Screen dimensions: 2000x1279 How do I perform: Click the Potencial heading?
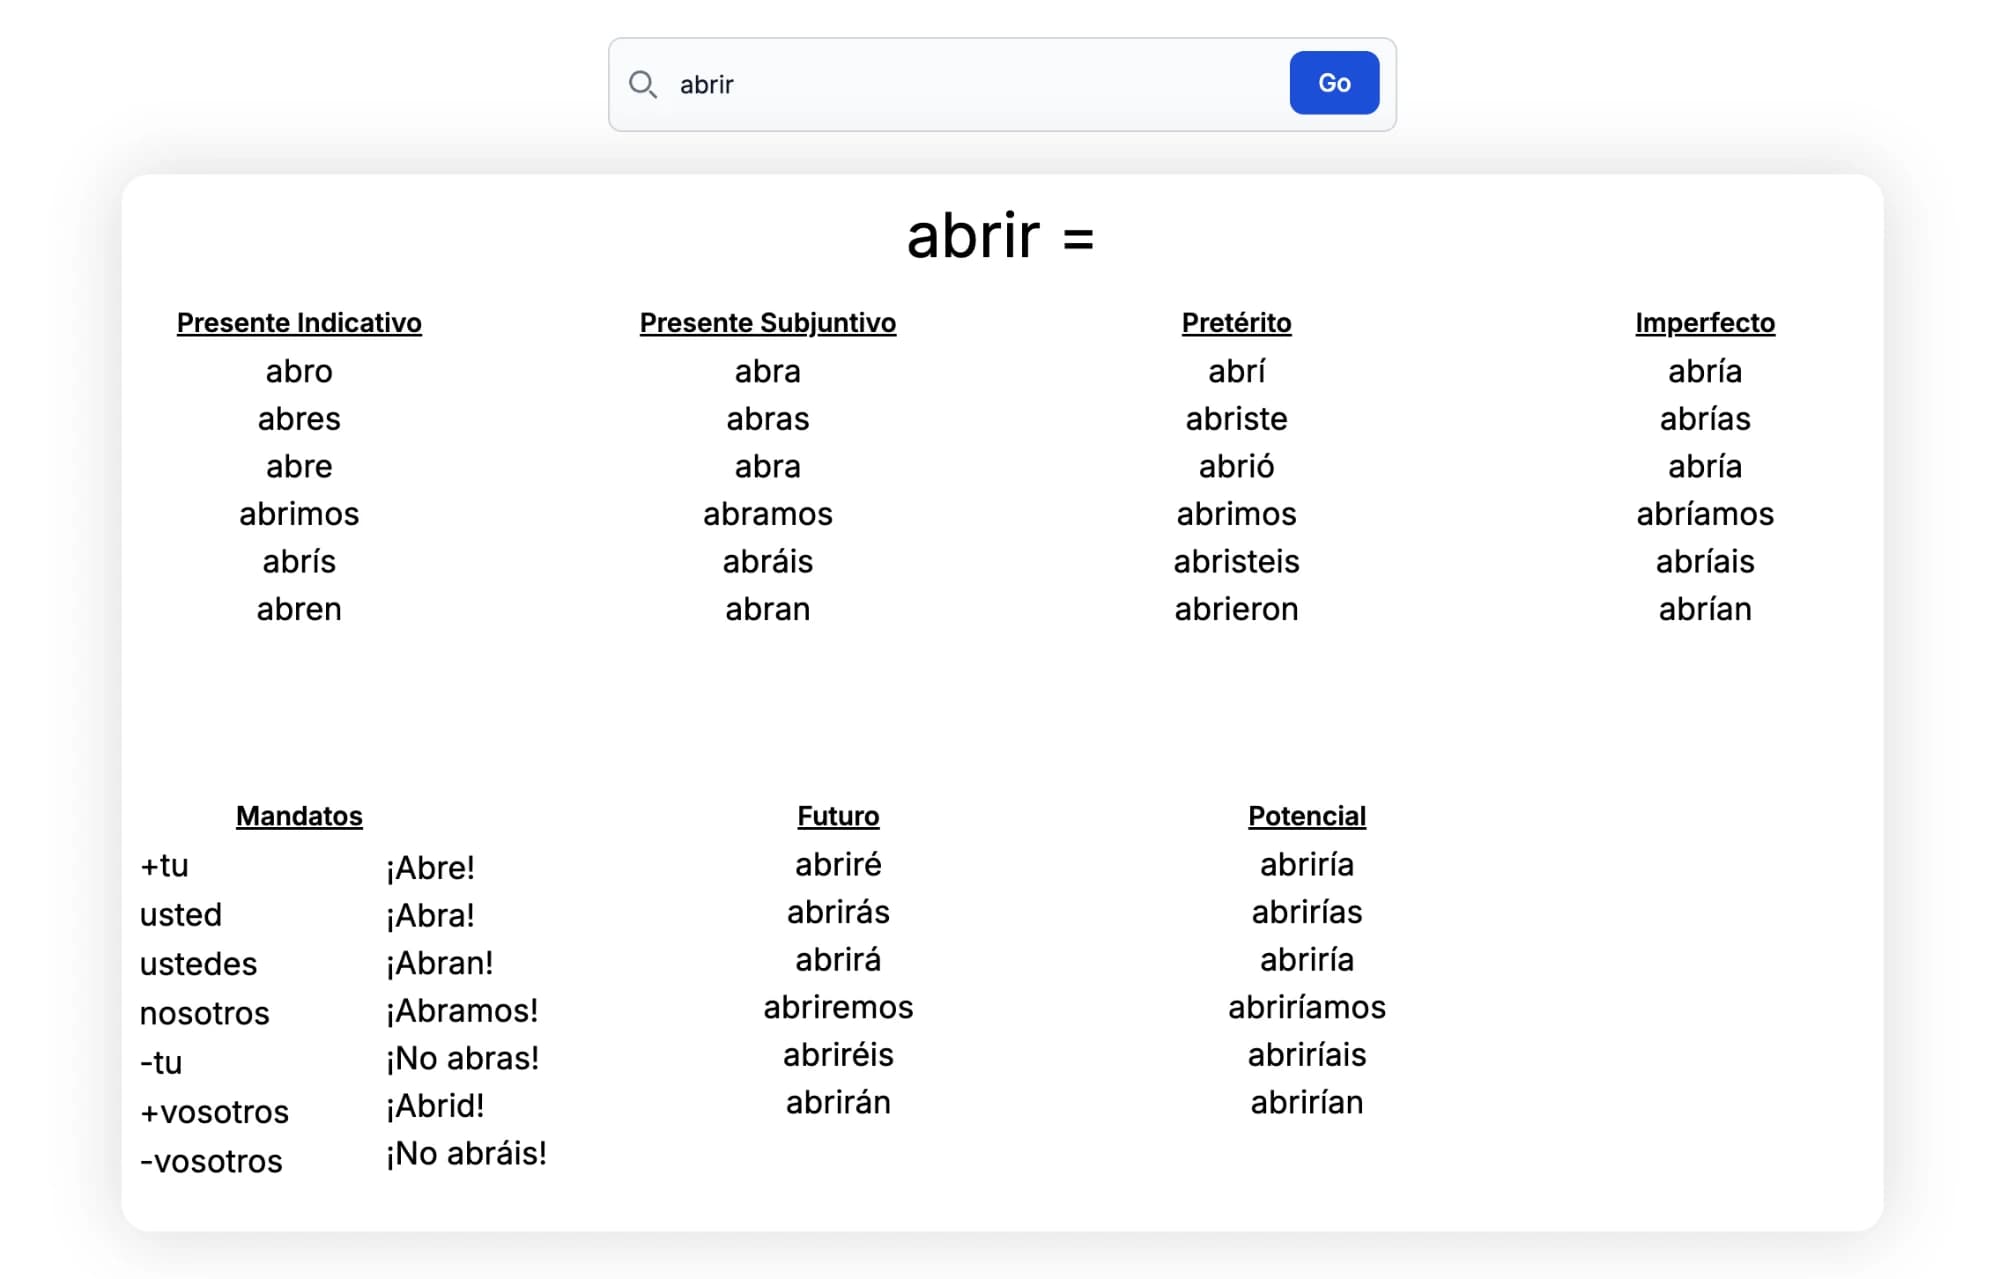[x=1307, y=816]
